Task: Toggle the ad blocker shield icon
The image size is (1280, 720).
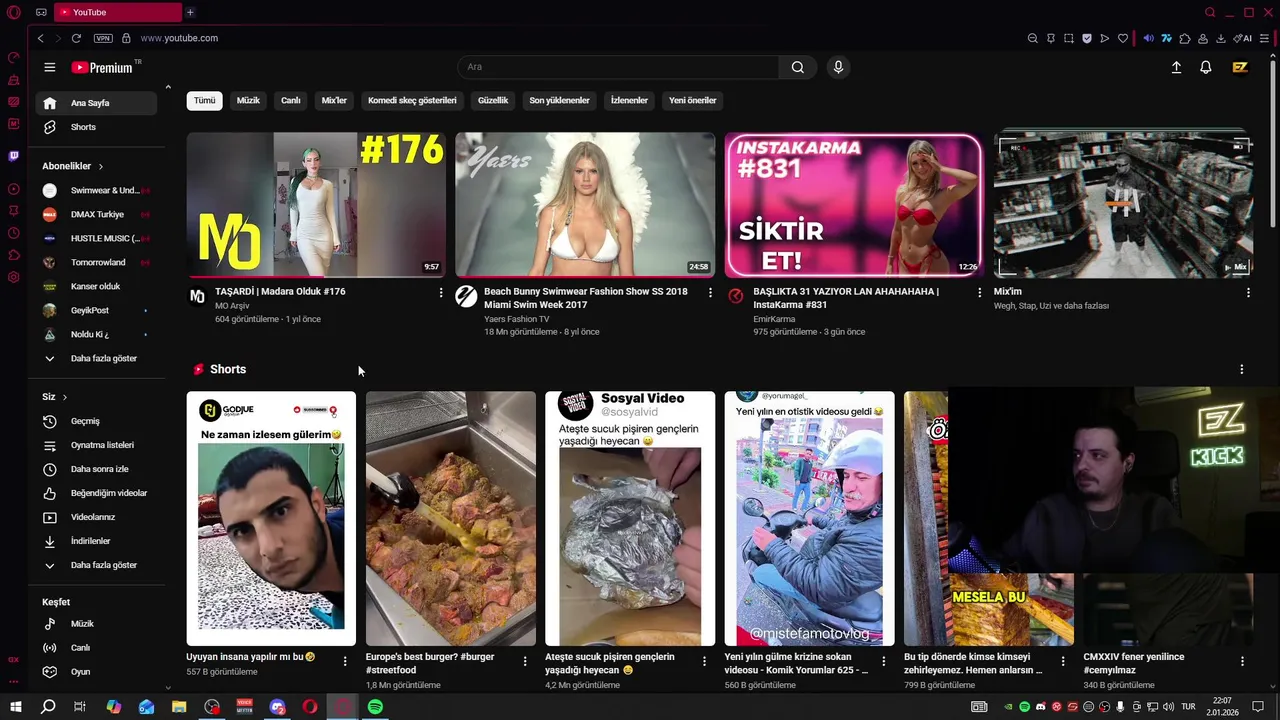Action: click(x=1087, y=38)
